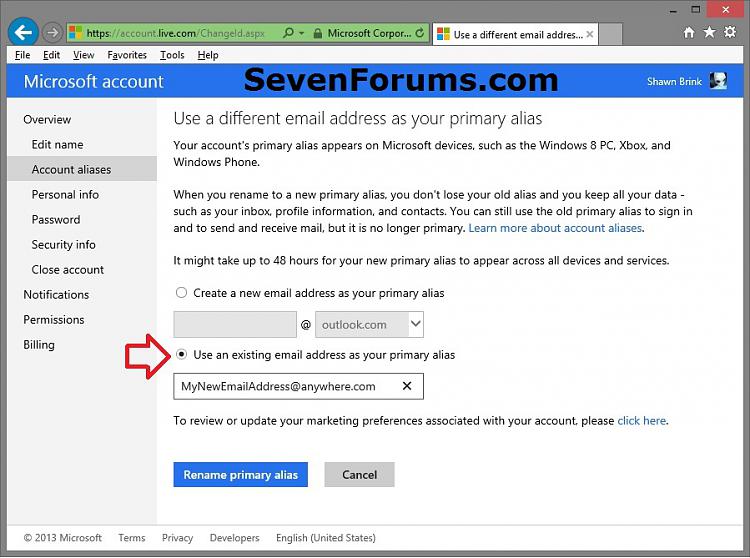750x558 pixels.
Task: Click the Microsoft Corporation certificate label
Action: pyautogui.click(x=369, y=33)
